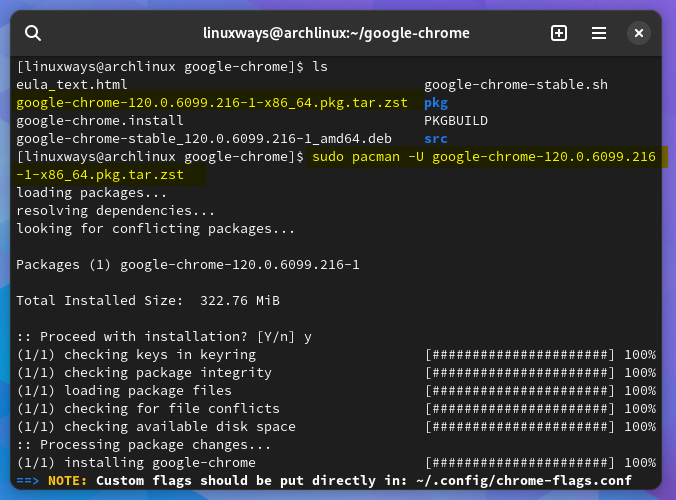Click the 'loading package files' line

click(x=124, y=391)
